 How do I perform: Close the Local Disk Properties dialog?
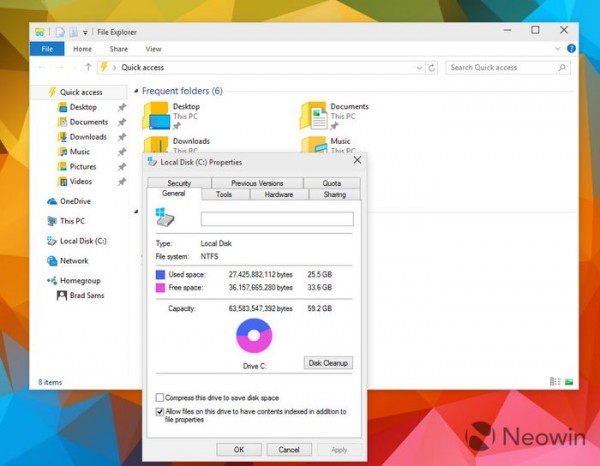point(357,160)
